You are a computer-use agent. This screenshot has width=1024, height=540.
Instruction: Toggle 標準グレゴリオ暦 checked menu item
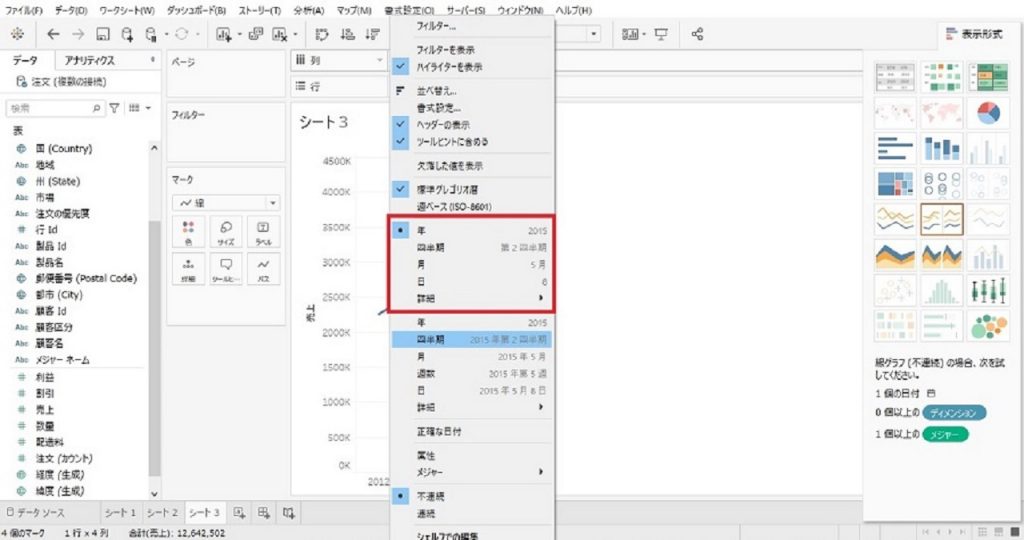(x=472, y=189)
